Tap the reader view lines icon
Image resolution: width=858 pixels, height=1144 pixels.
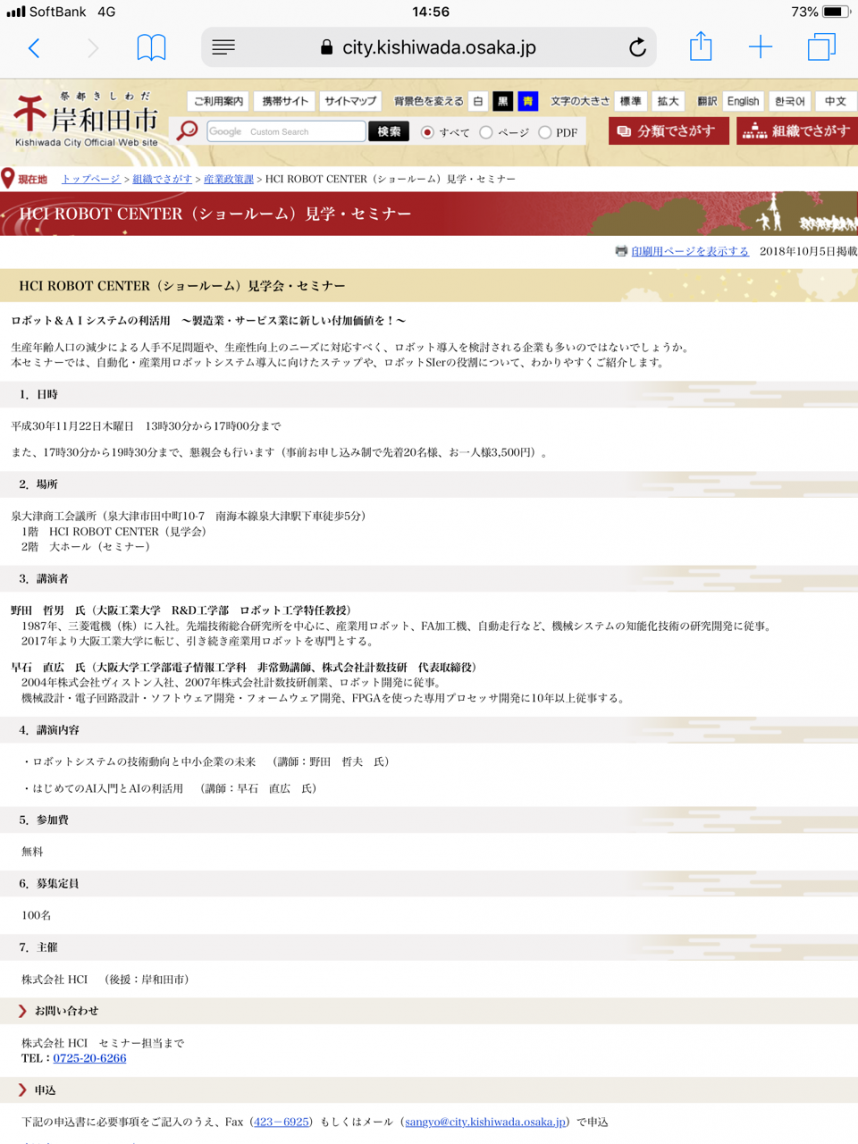(x=223, y=47)
